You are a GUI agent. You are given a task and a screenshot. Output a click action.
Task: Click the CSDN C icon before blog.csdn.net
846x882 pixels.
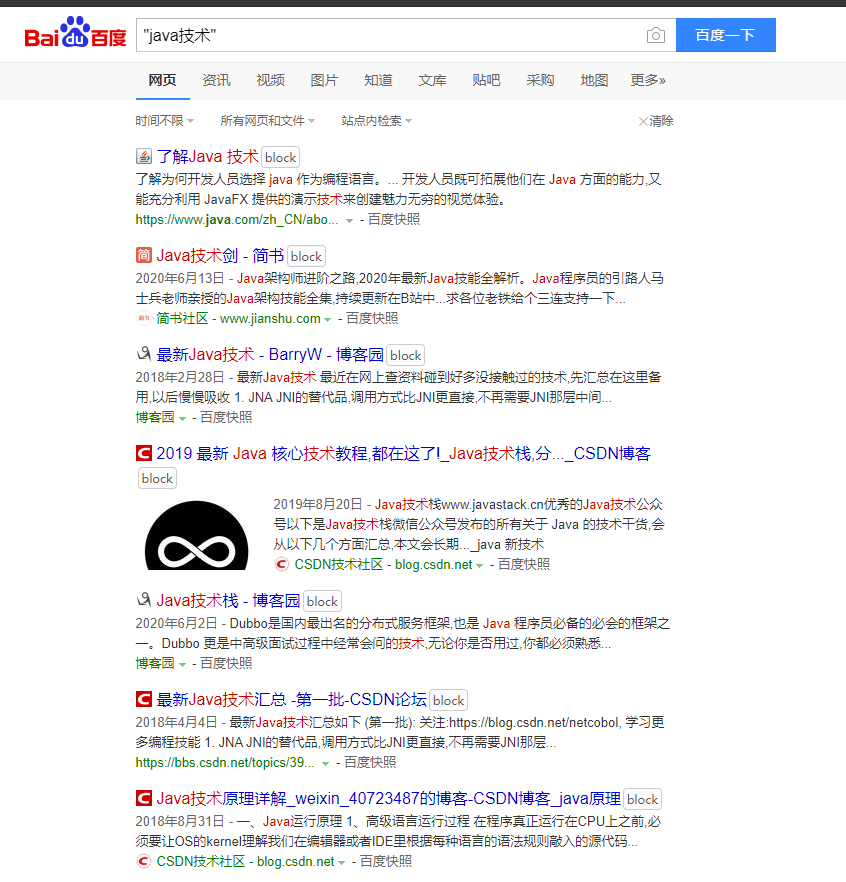[281, 563]
